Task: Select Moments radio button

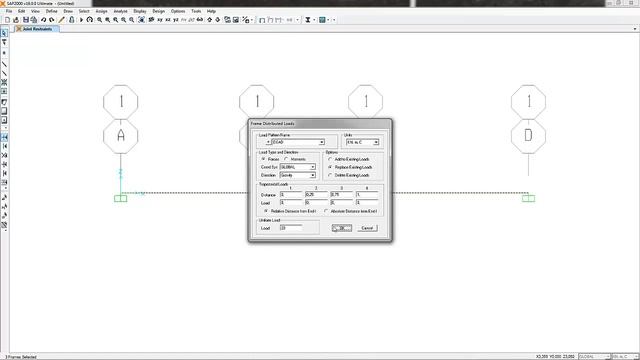Action: click(x=287, y=159)
